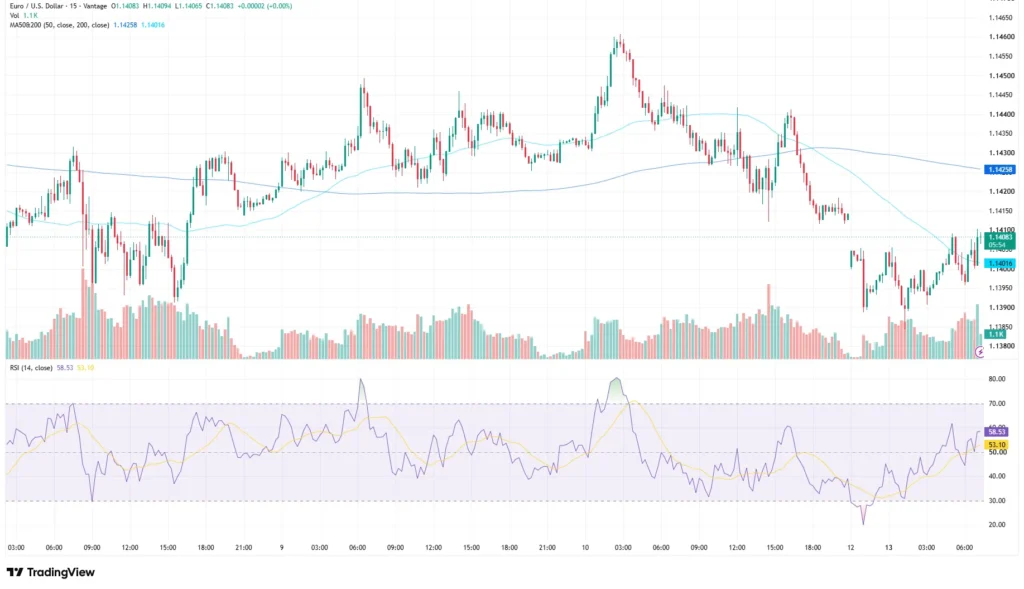Click the 1.13900 price axis tick
The image size is (1024, 589).
[1000, 308]
